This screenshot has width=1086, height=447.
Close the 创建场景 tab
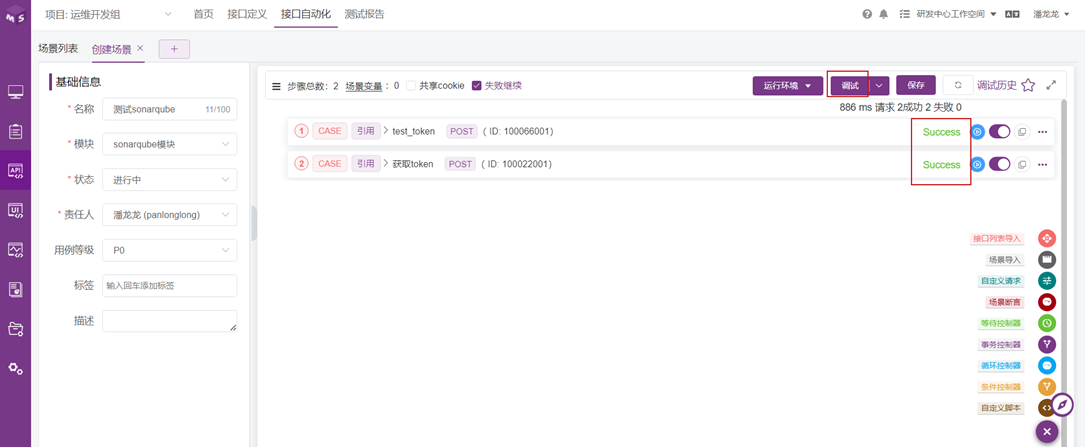(140, 48)
